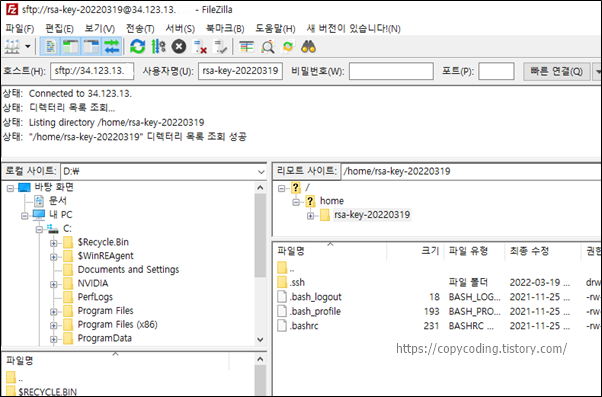This screenshot has width=602, height=397.
Task: Refresh file and folder lists
Action: point(137,47)
